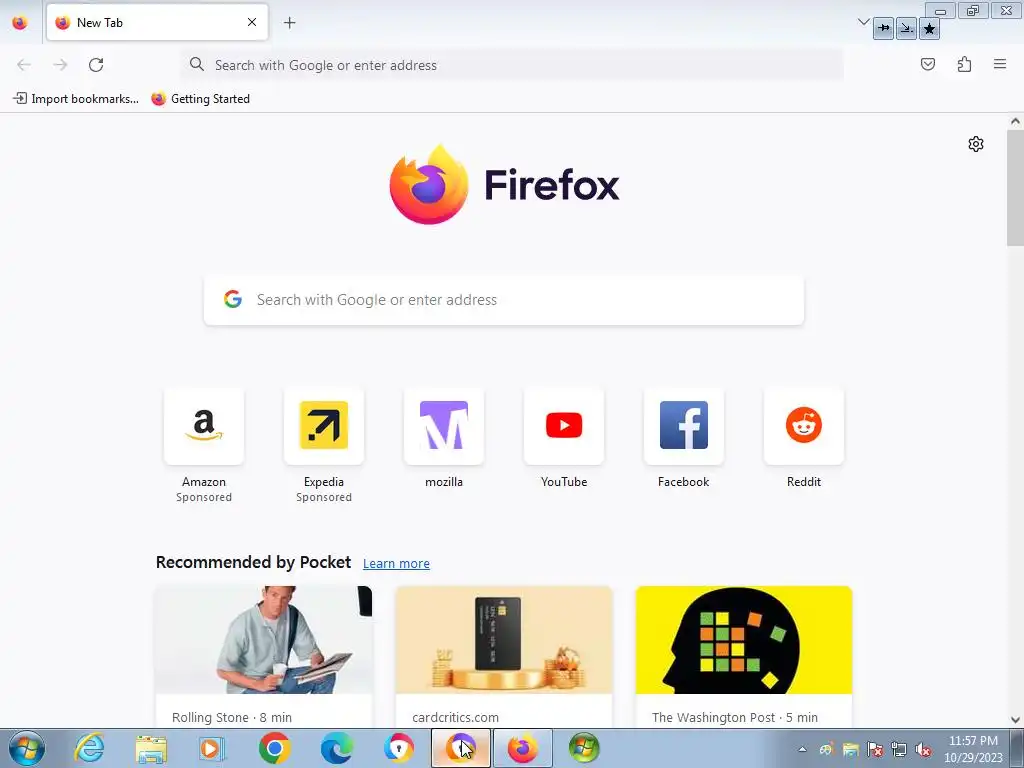The width and height of the screenshot is (1024, 768).
Task: Click the pushpin title bar button
Action: pos(883,28)
